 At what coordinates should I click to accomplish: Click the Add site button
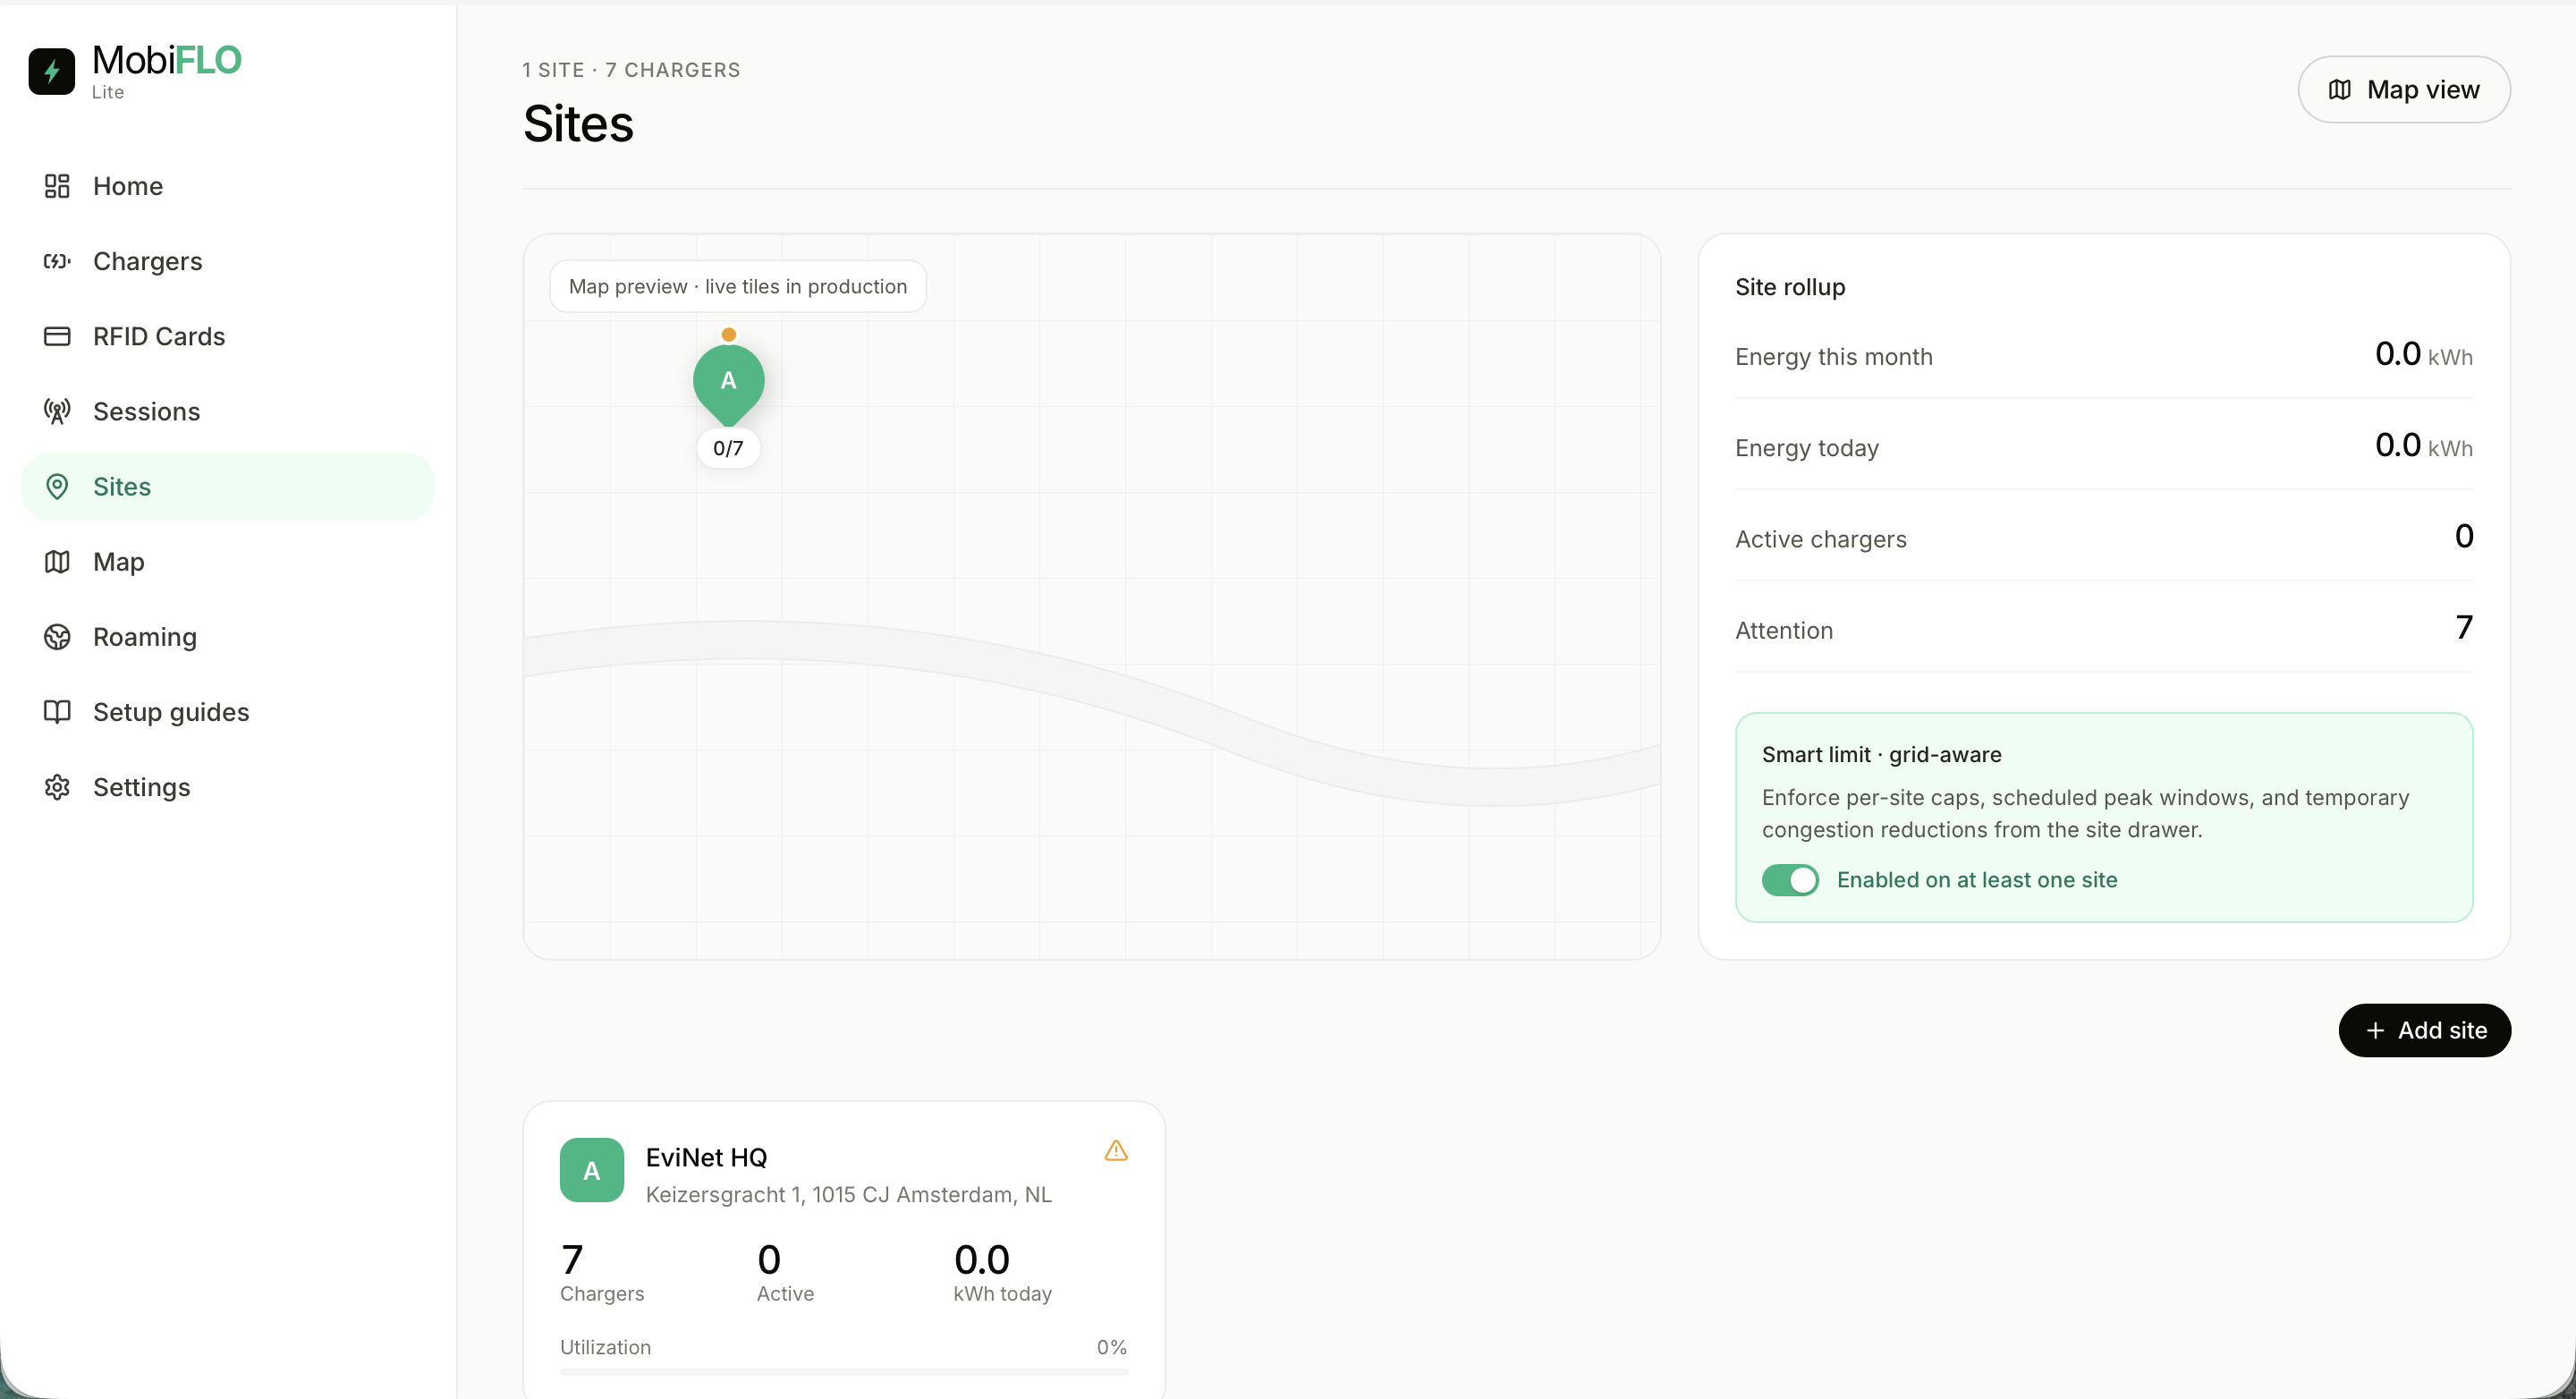point(2424,1030)
